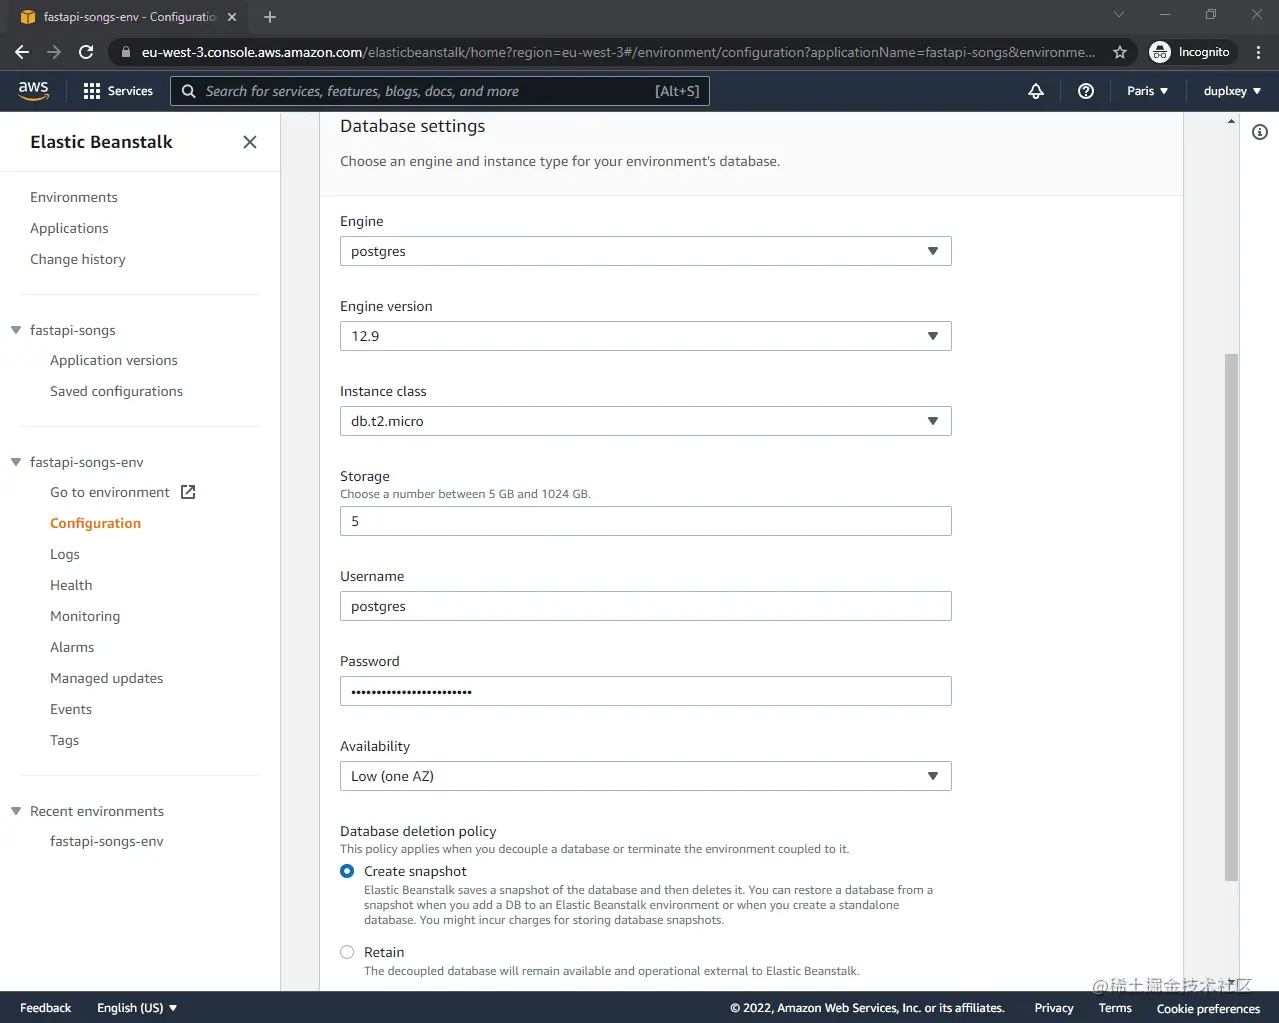Image resolution: width=1279 pixels, height=1023 pixels.
Task: Click the Feedback button
Action: pyautogui.click(x=45, y=1008)
